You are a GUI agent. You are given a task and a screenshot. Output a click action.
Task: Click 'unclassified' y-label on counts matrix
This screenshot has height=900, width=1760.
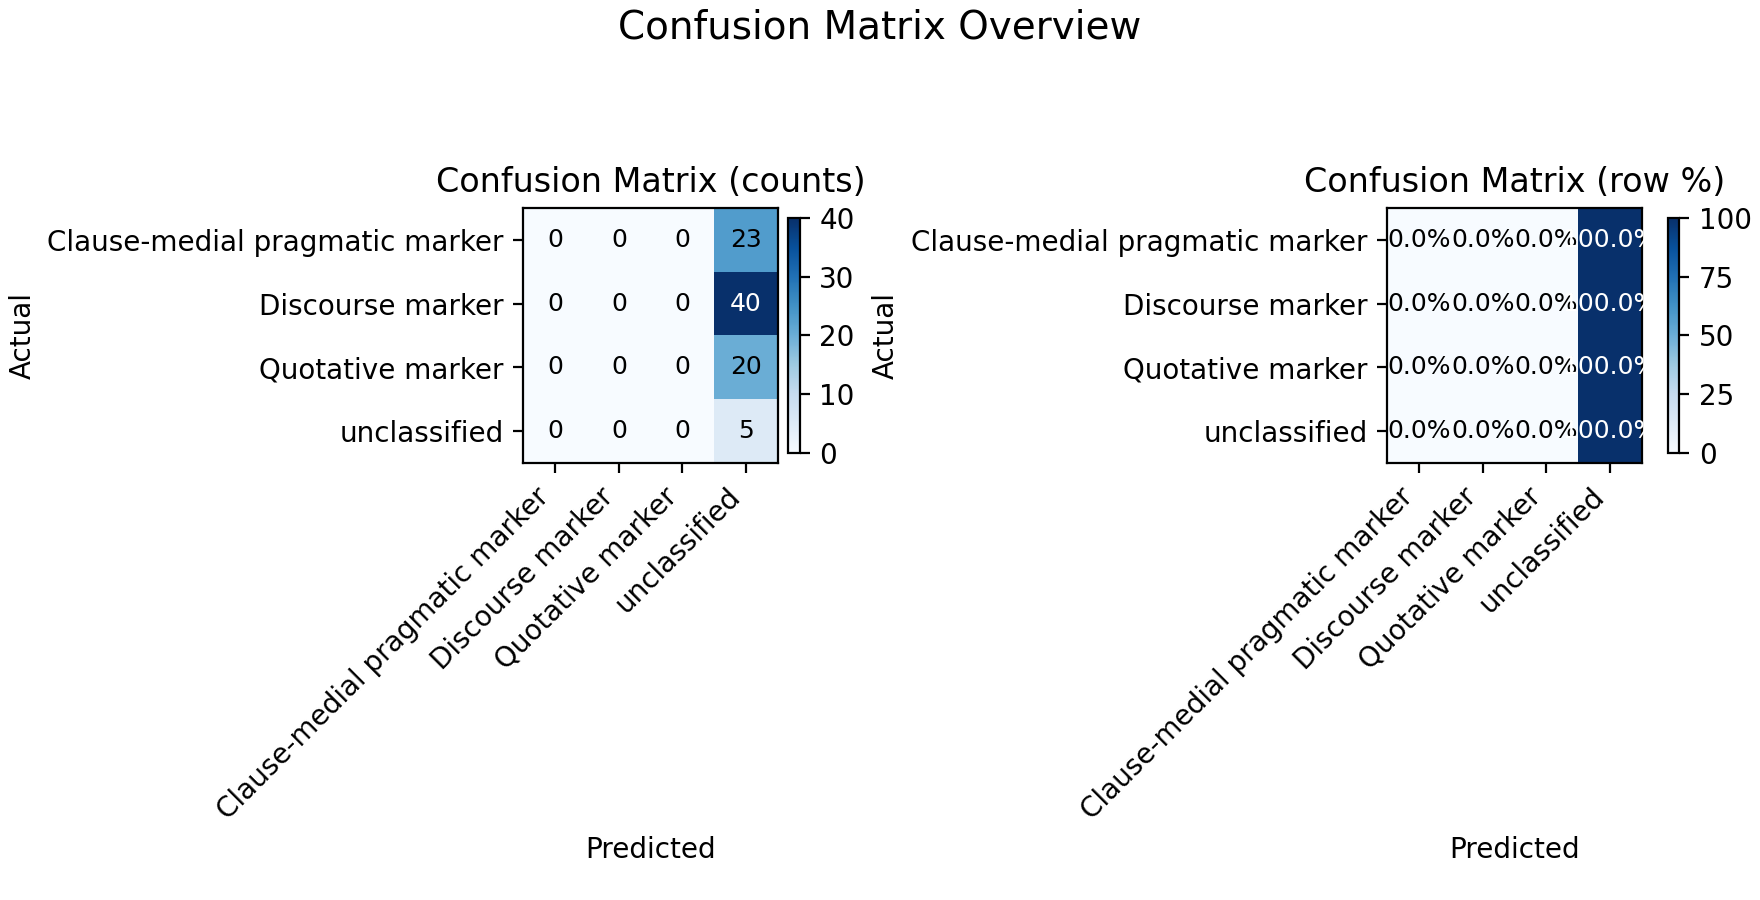click(x=421, y=432)
